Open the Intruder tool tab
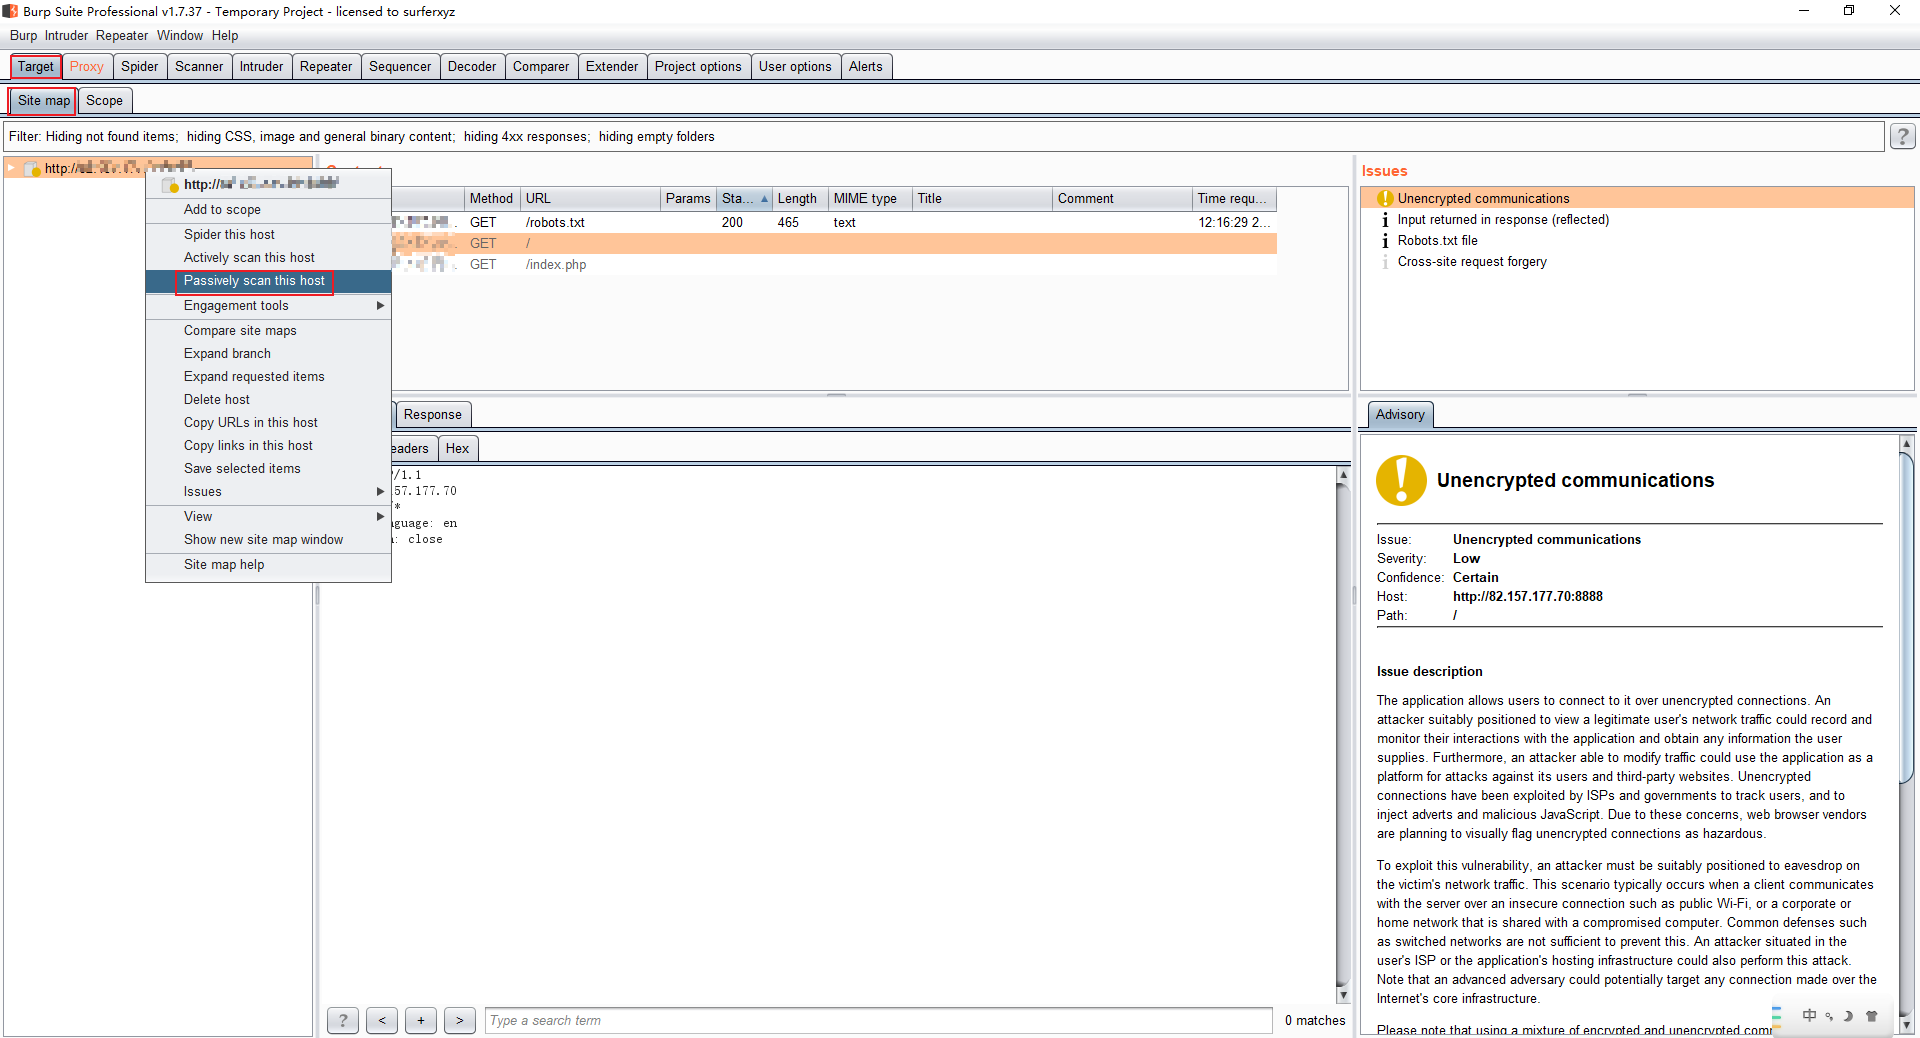The image size is (1920, 1038). pyautogui.click(x=261, y=66)
